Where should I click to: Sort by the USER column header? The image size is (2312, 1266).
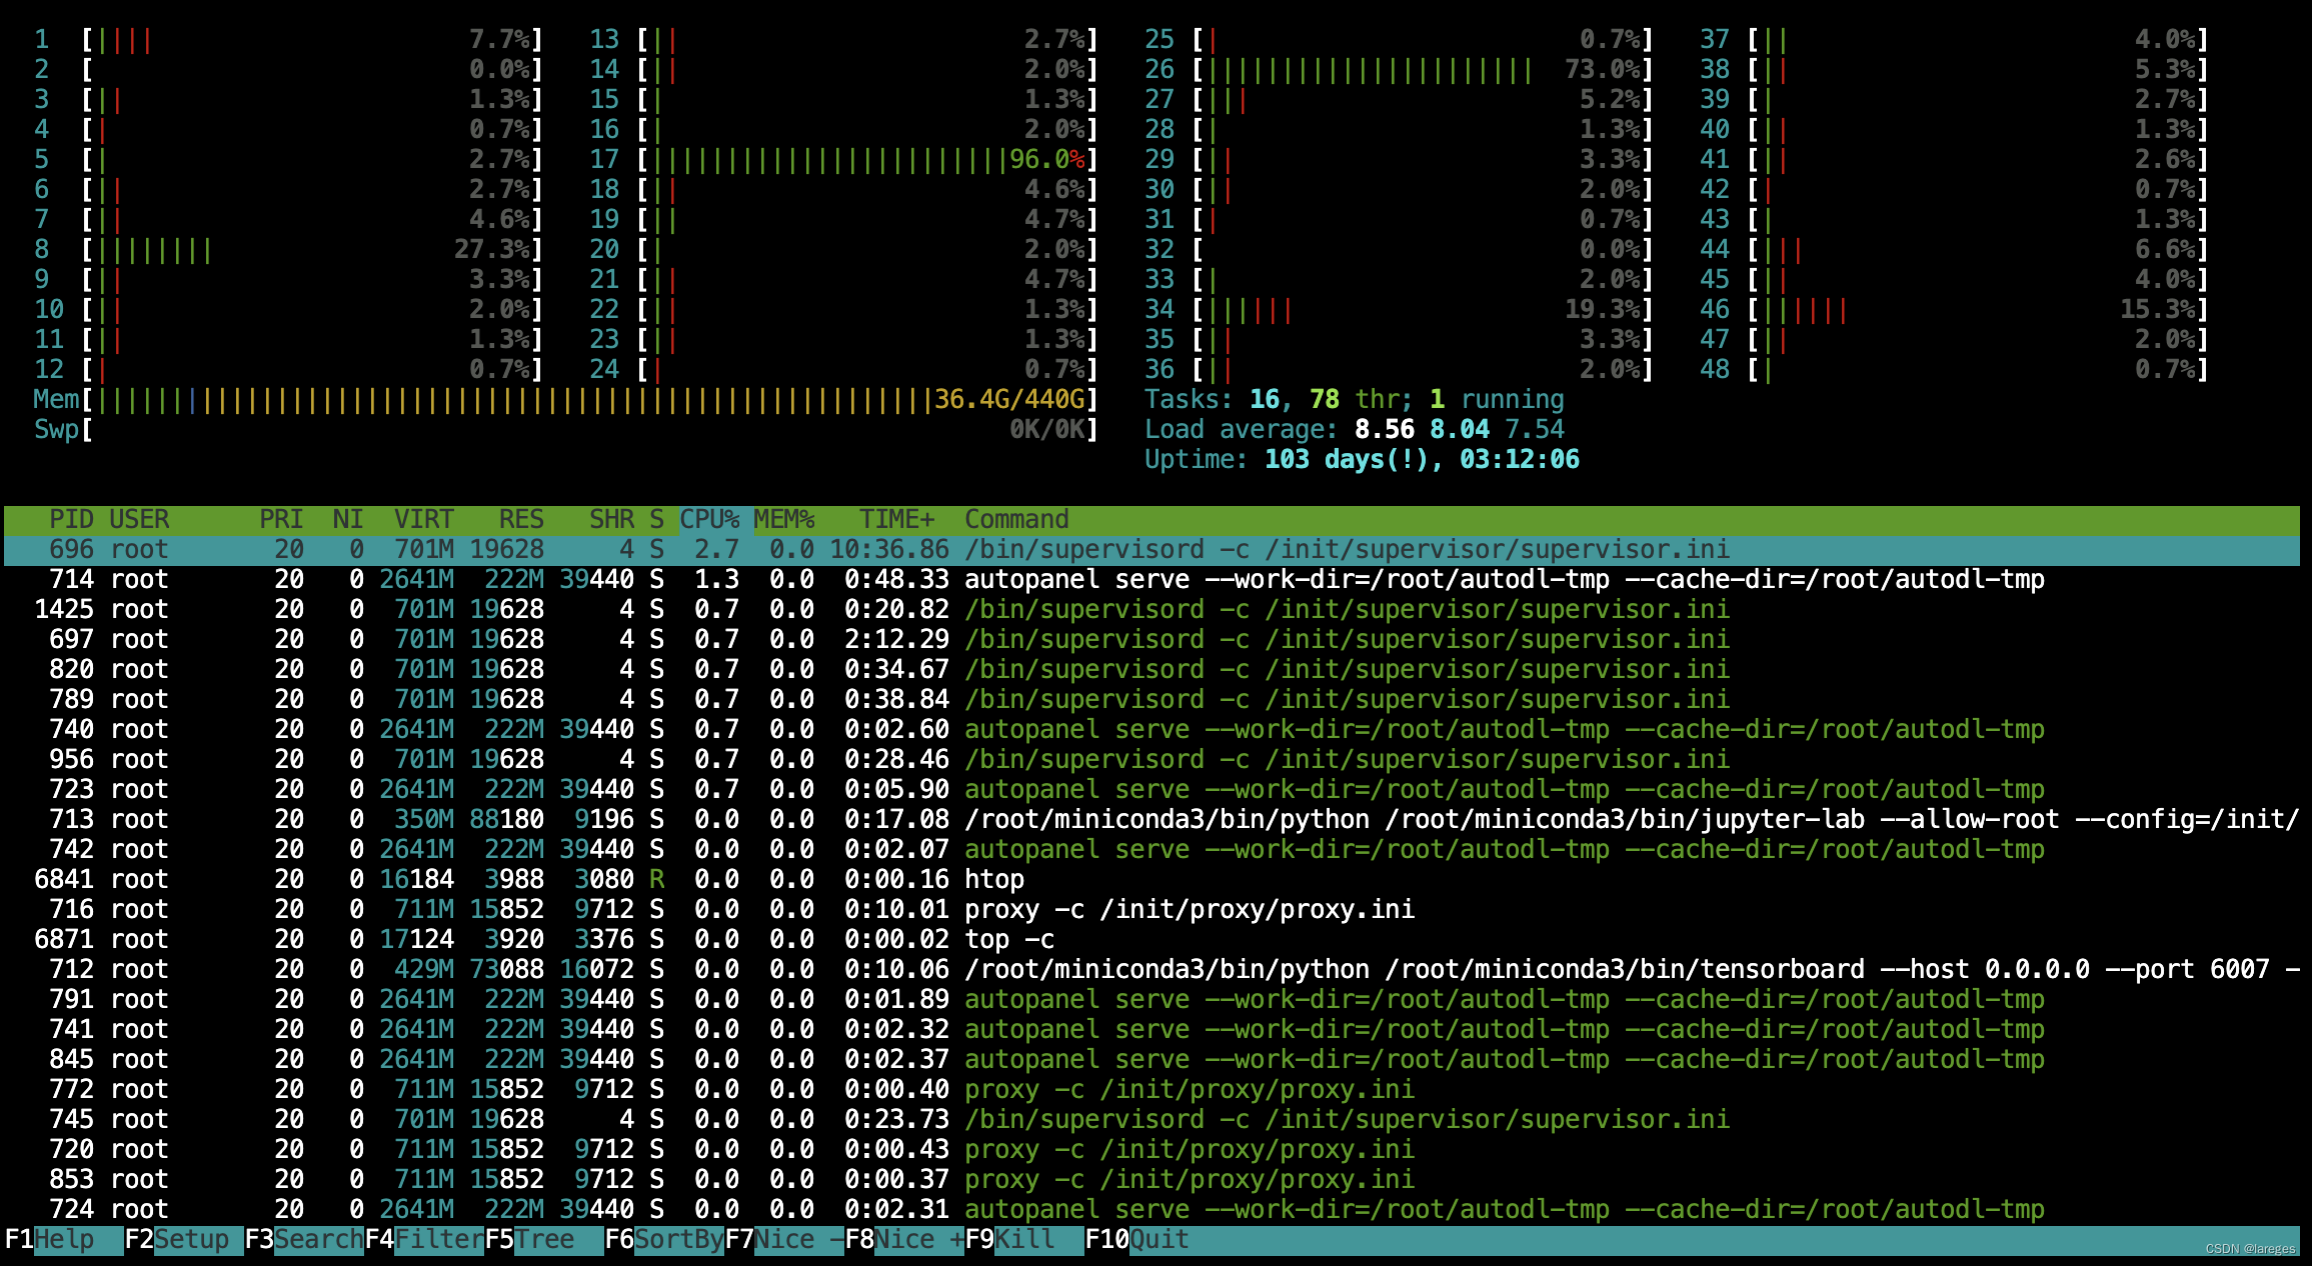[x=139, y=520]
